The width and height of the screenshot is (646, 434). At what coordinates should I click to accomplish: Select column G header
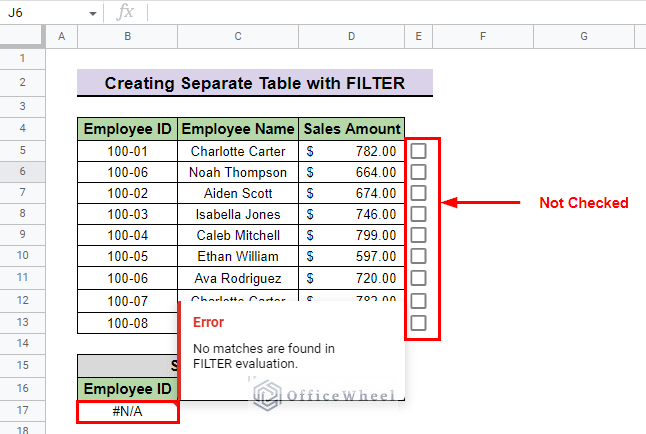(x=584, y=36)
